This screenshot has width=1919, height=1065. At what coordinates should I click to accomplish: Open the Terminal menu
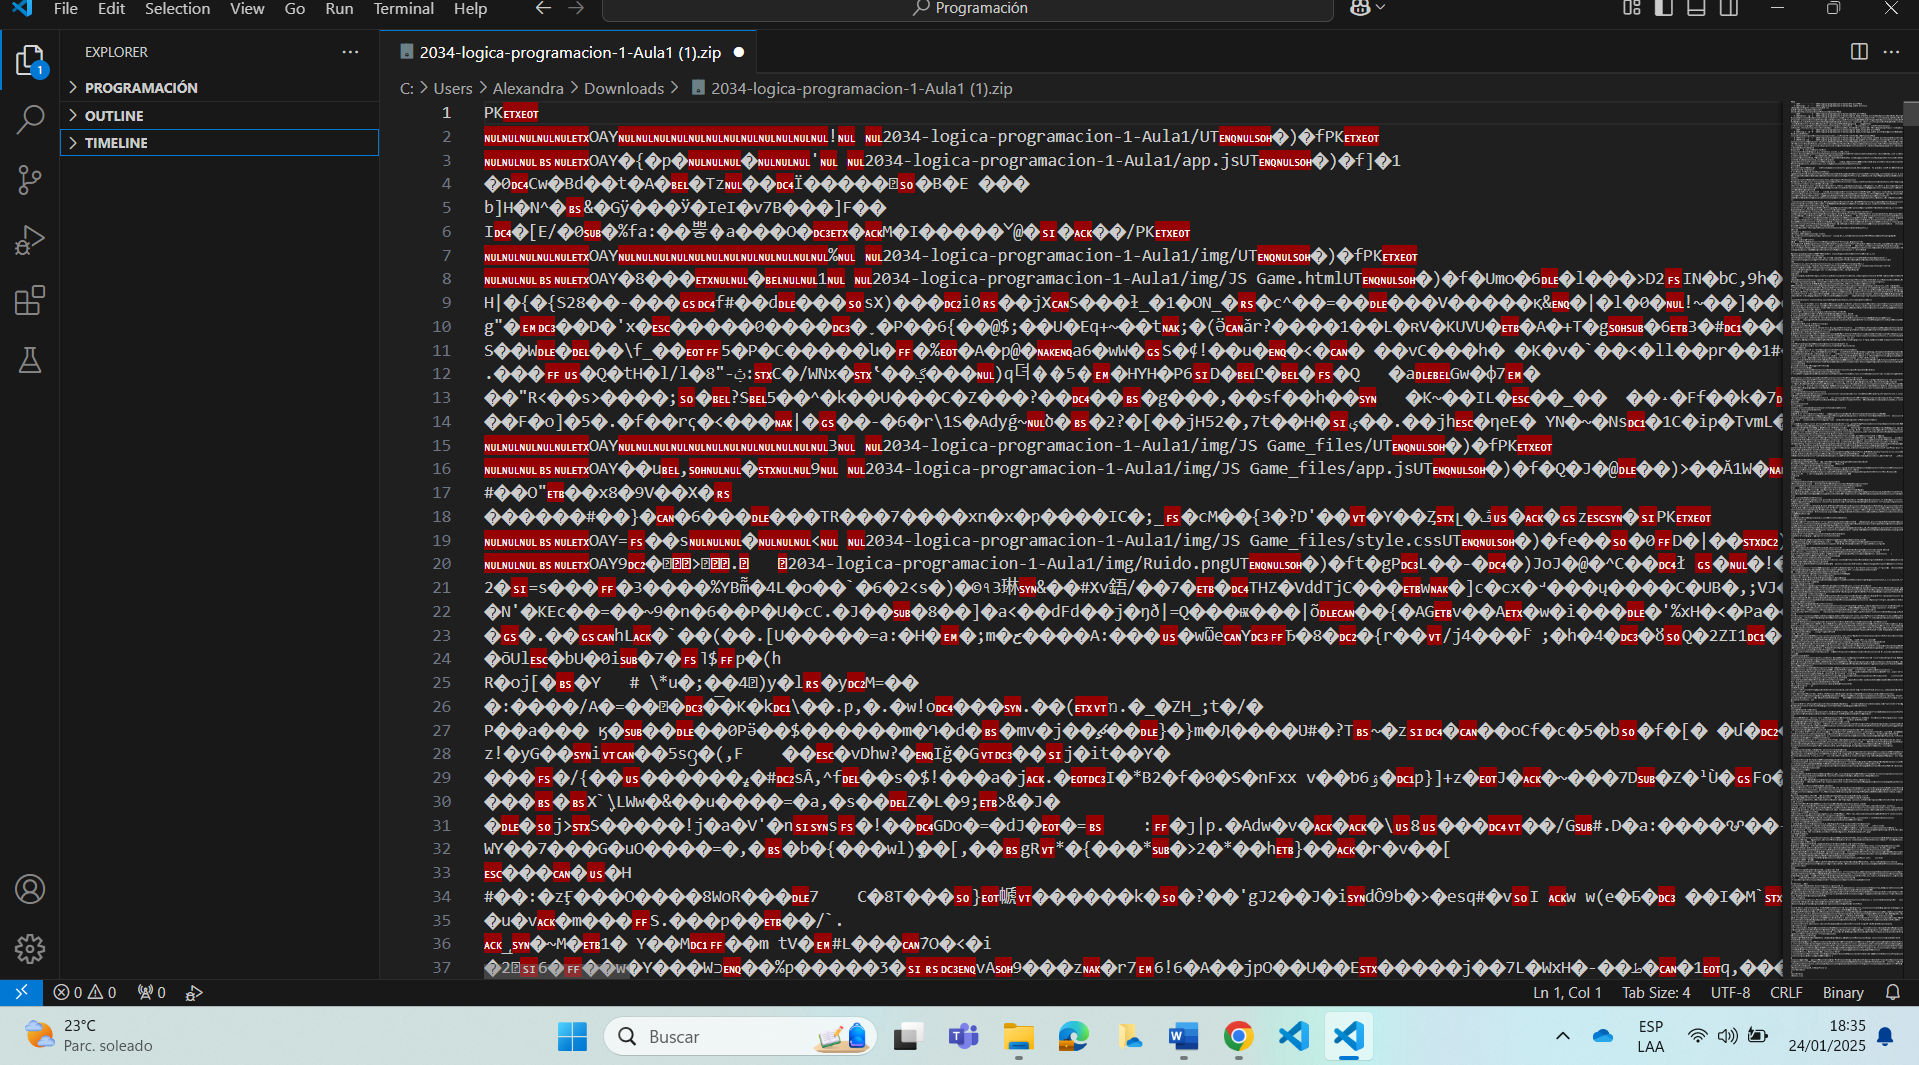click(403, 9)
